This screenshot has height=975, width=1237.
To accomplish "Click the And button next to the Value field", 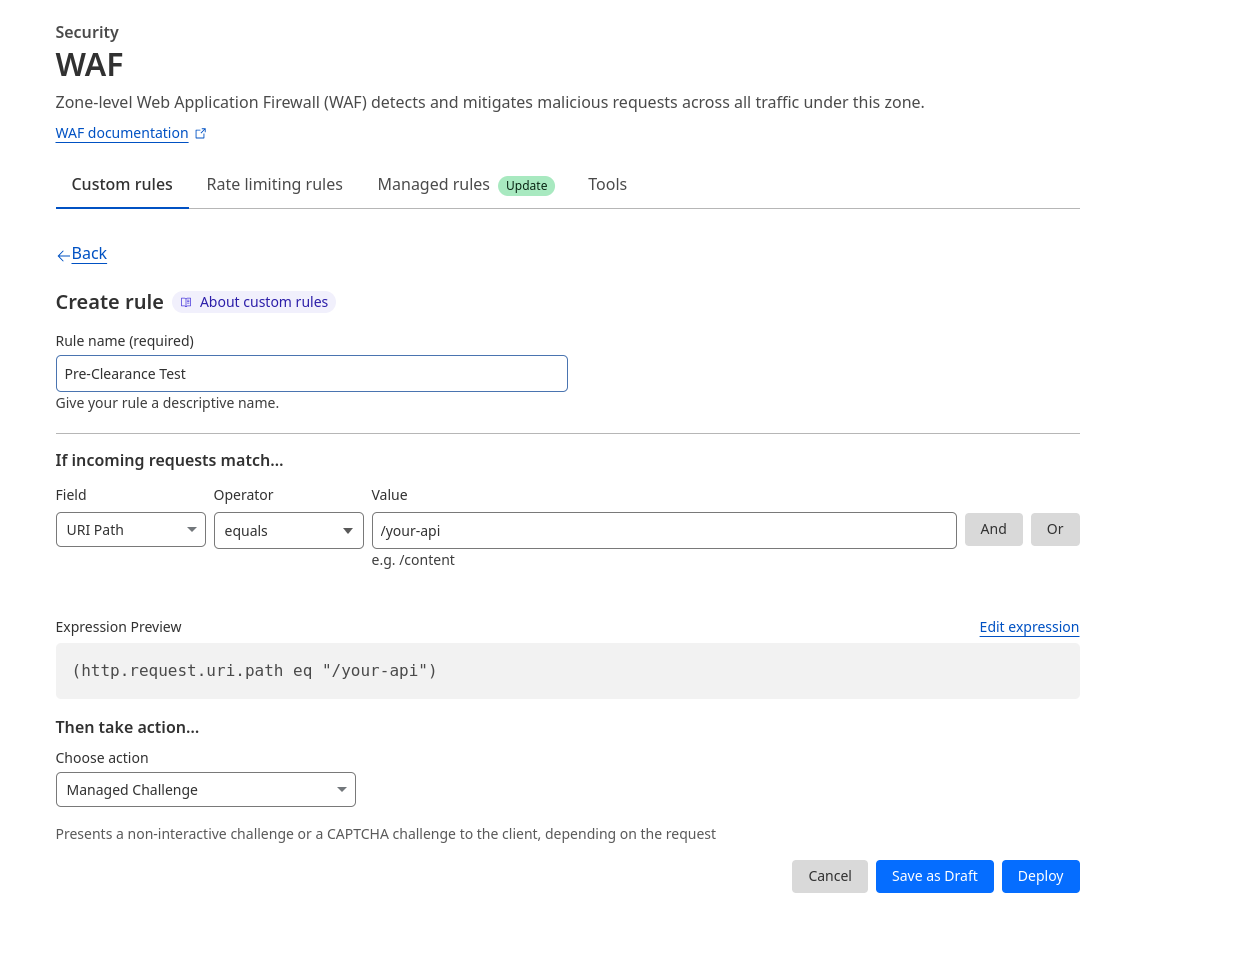I will pos(993,529).
